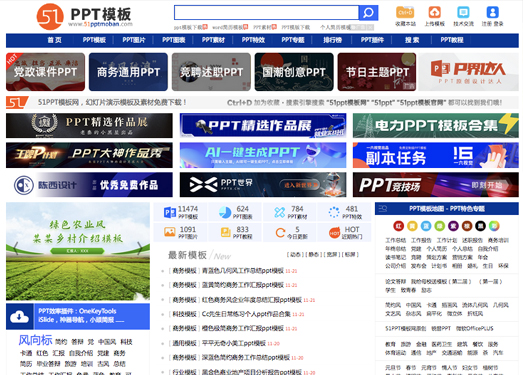Open the technical exchange chat icon

pos(463,12)
